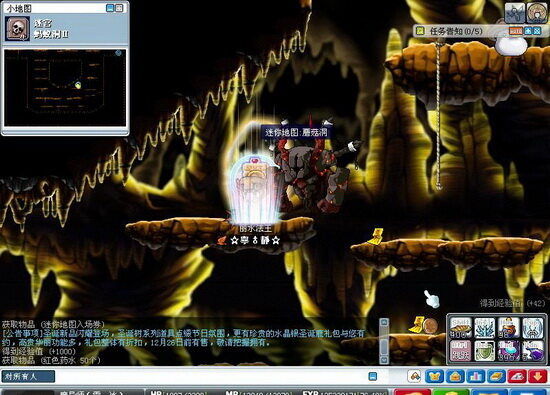Toggle the green quest notifier checkbox
The height and width of the screenshot is (395, 550).
420,31
